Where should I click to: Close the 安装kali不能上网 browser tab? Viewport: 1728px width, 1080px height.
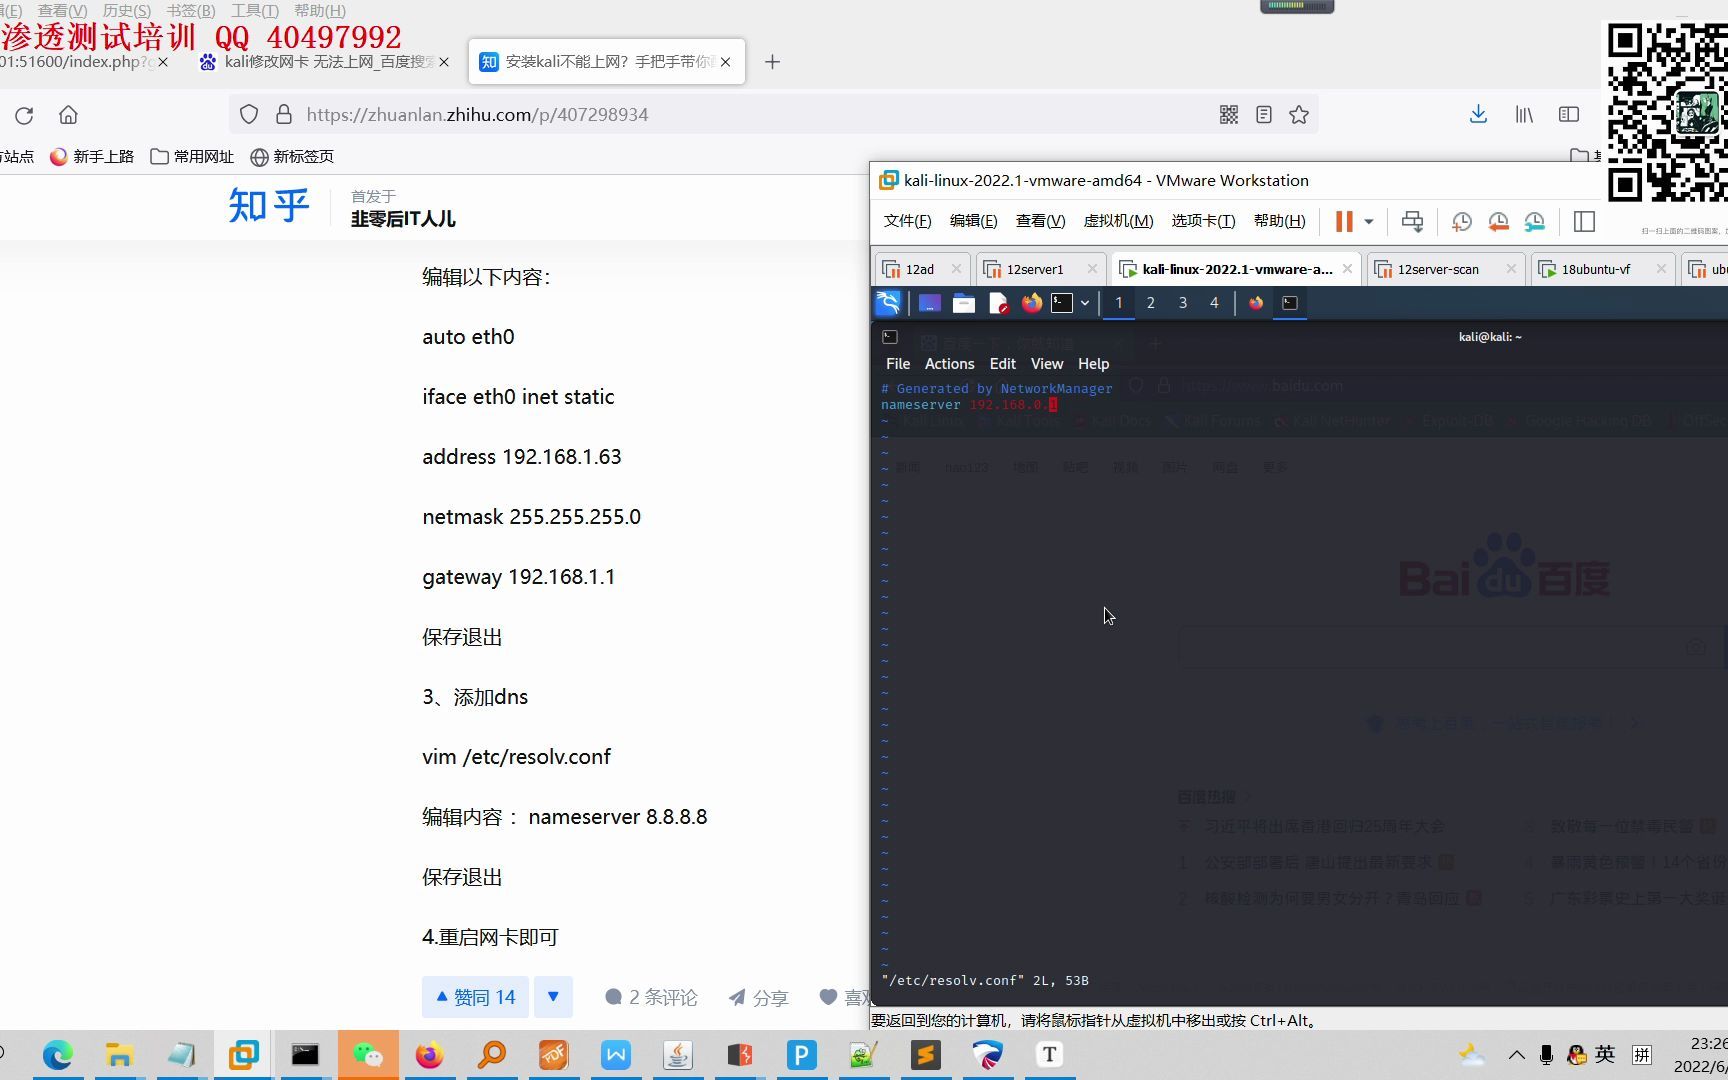coord(725,62)
